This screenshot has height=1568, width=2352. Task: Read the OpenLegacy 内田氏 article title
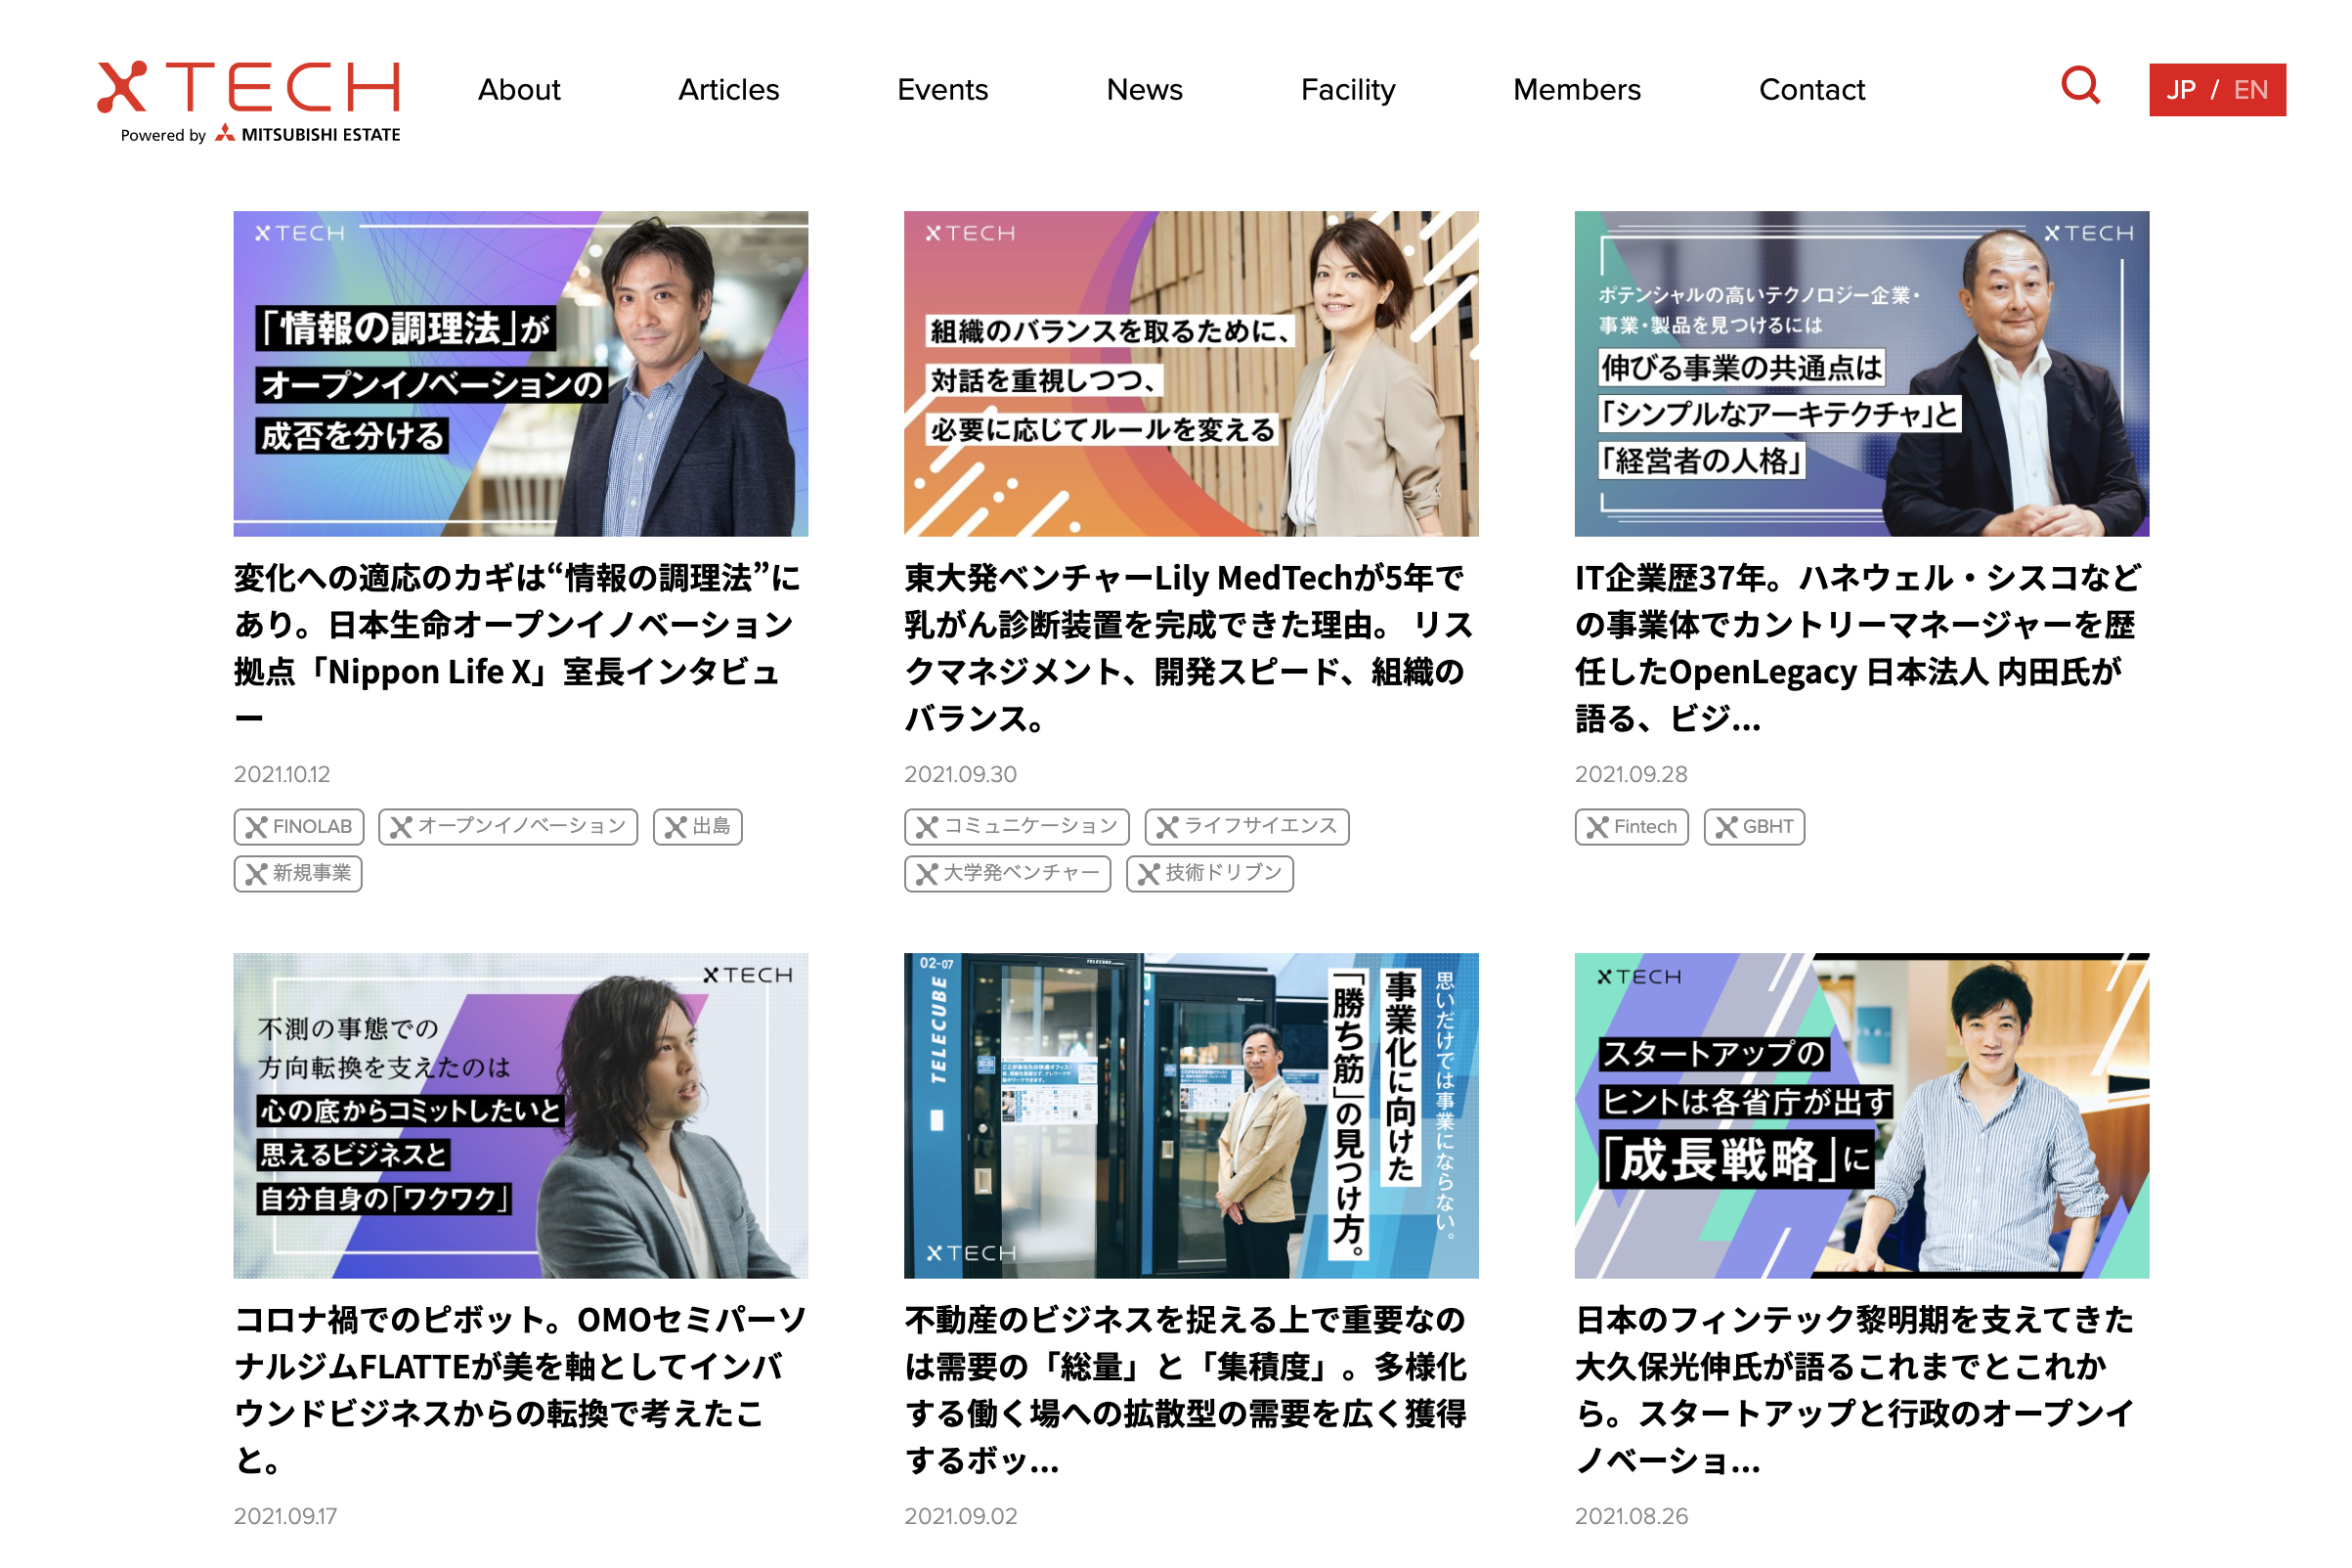[1858, 648]
